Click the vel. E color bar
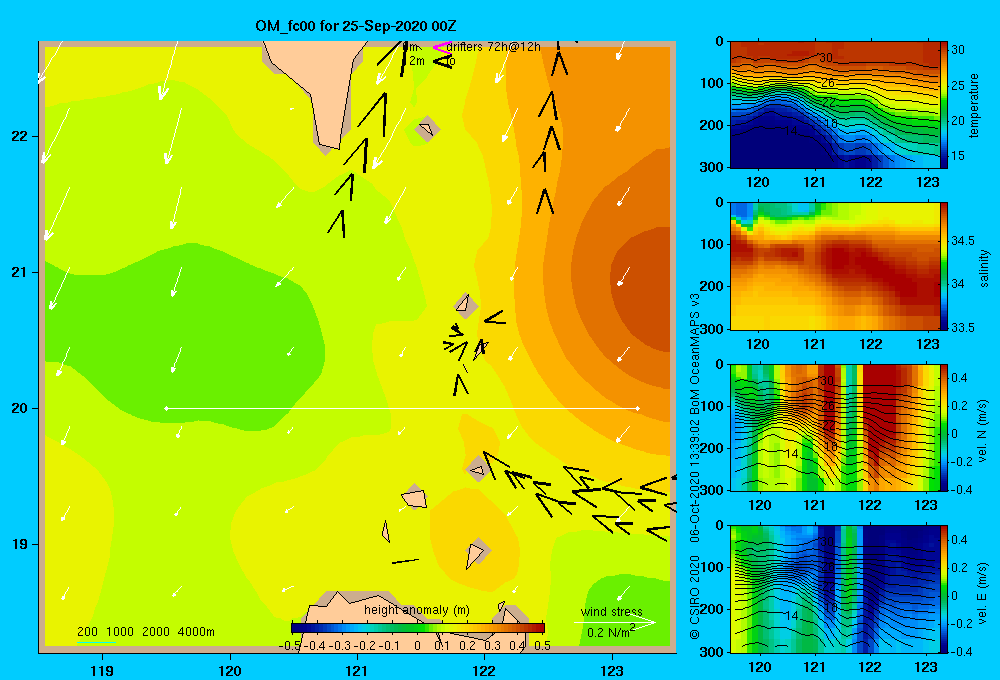The width and height of the screenshot is (1000, 680). point(944,589)
